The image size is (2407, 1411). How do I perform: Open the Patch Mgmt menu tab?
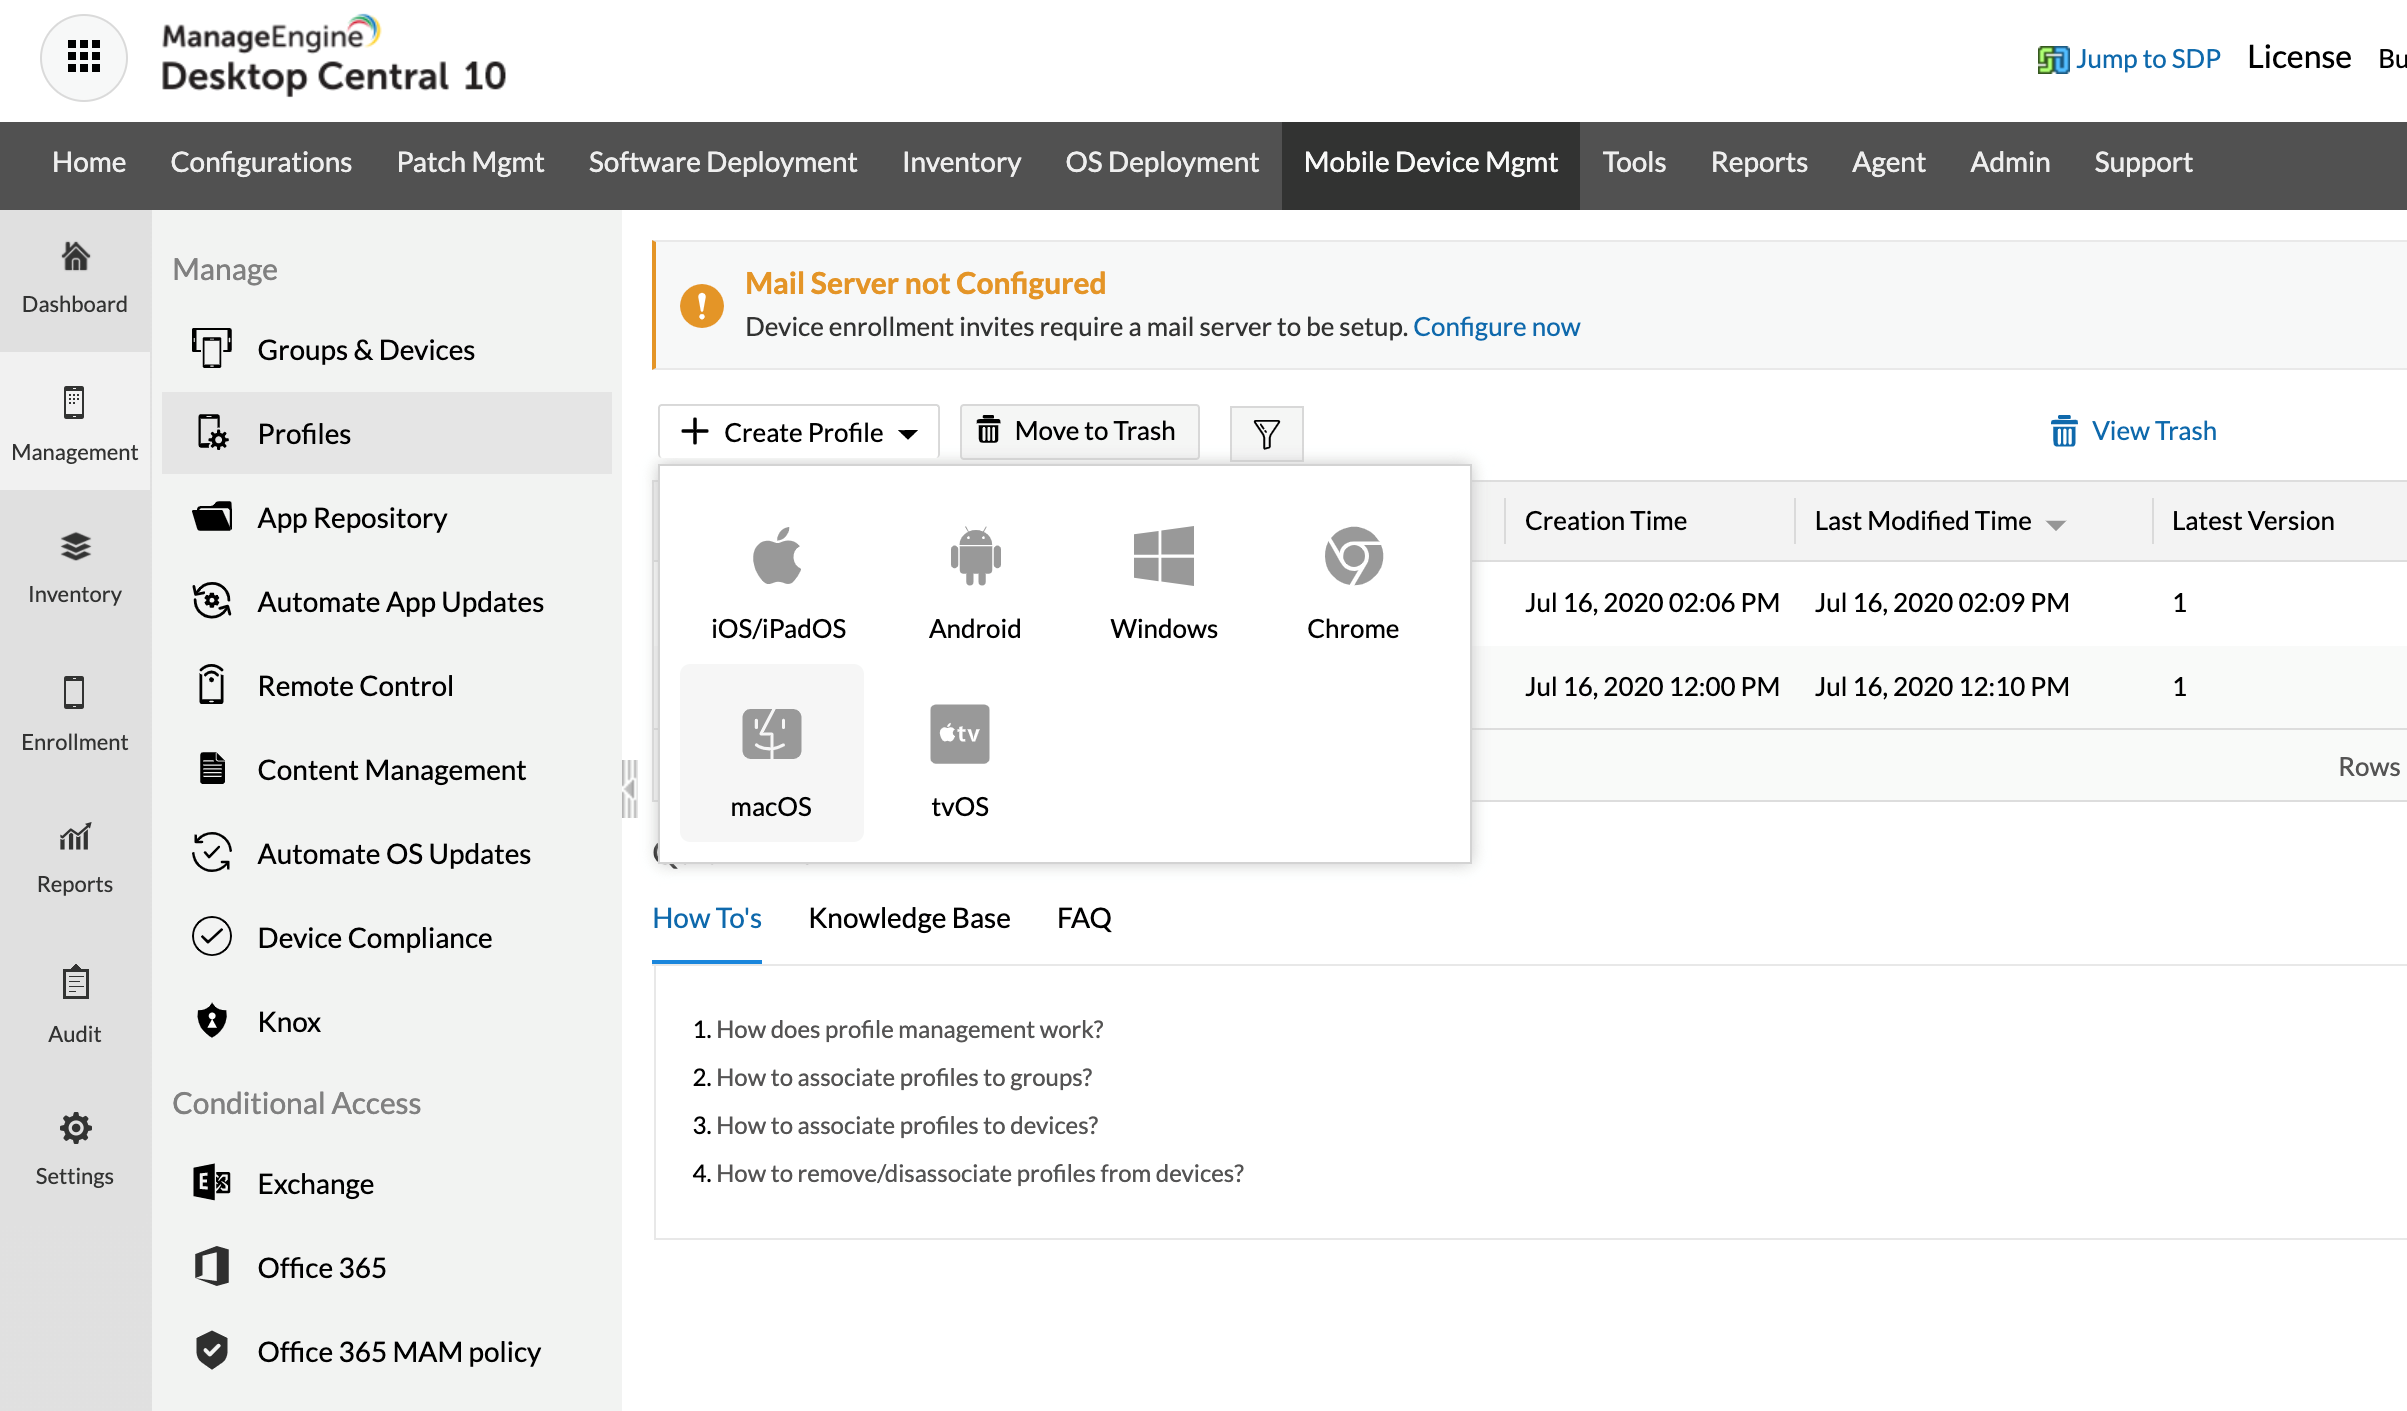(470, 162)
